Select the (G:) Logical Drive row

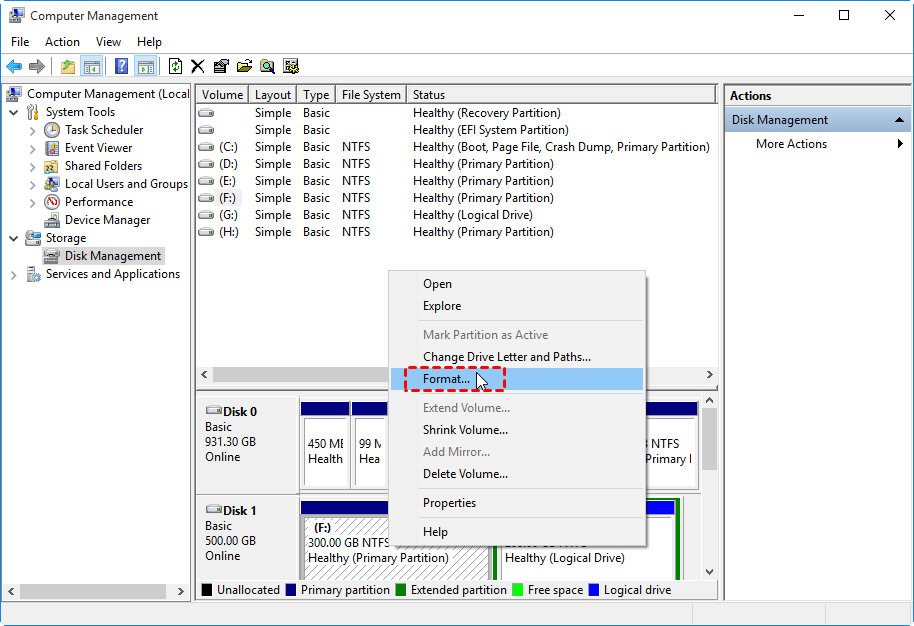456,215
